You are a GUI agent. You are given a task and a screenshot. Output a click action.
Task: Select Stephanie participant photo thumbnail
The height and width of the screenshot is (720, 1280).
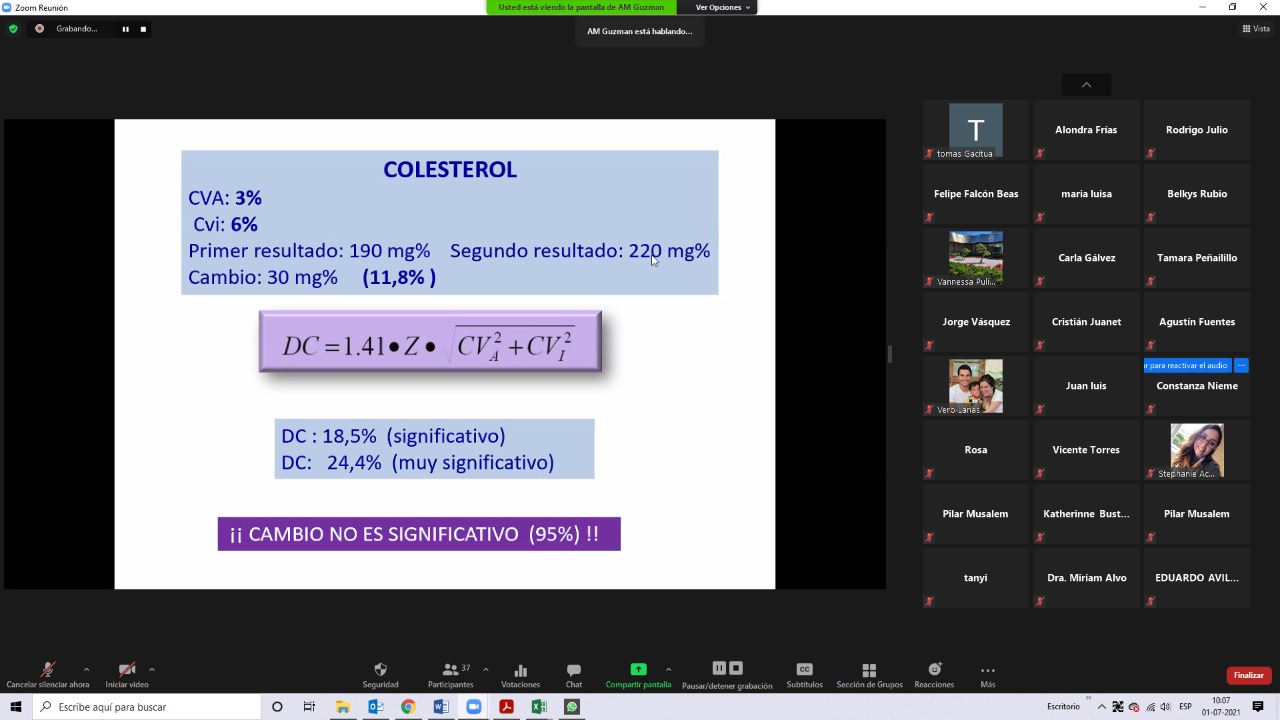click(x=1197, y=450)
